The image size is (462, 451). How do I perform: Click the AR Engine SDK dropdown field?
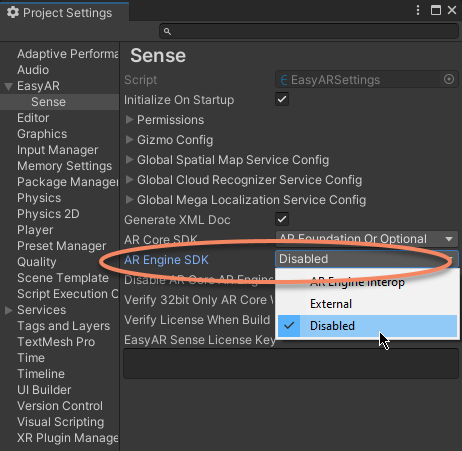(x=367, y=259)
